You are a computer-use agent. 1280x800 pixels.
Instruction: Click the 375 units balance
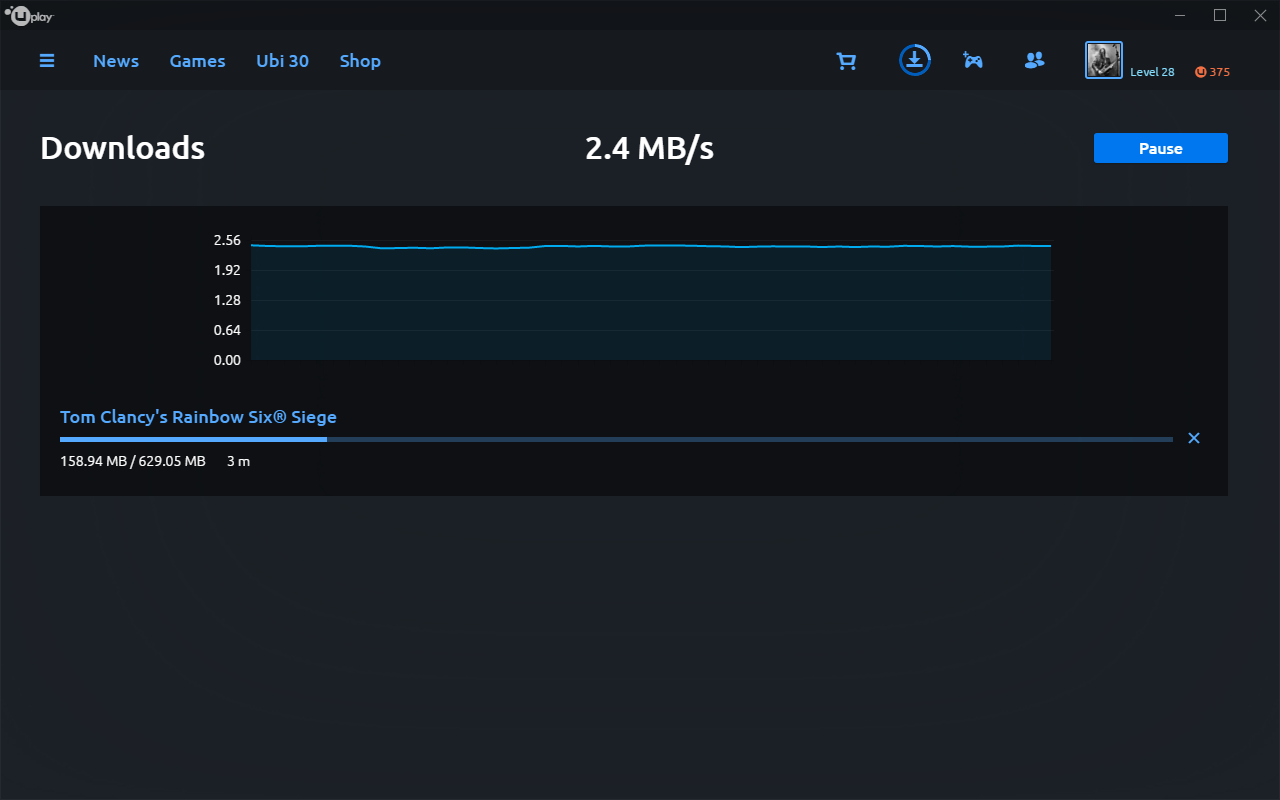pyautogui.click(x=1219, y=72)
